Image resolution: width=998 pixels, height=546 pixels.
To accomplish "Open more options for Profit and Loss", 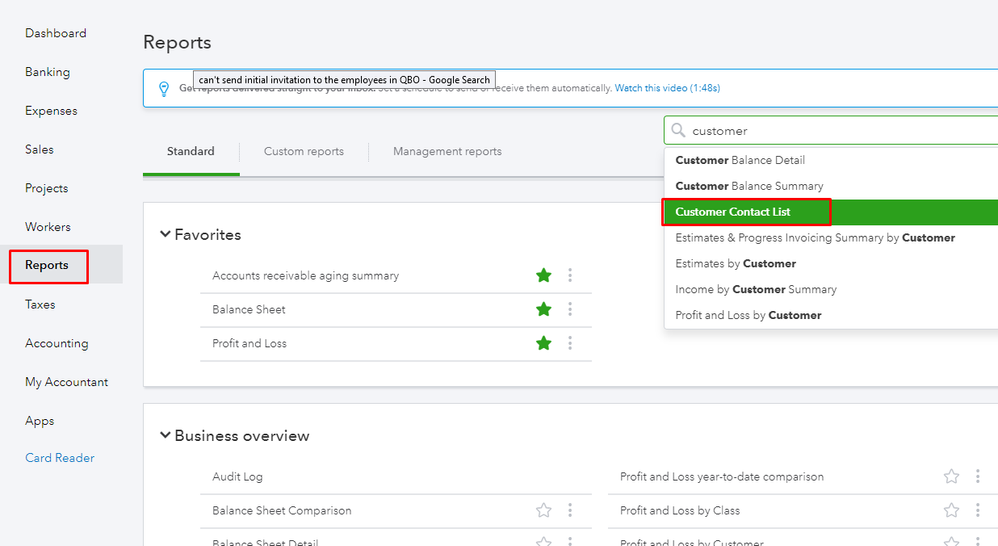I will coord(570,344).
